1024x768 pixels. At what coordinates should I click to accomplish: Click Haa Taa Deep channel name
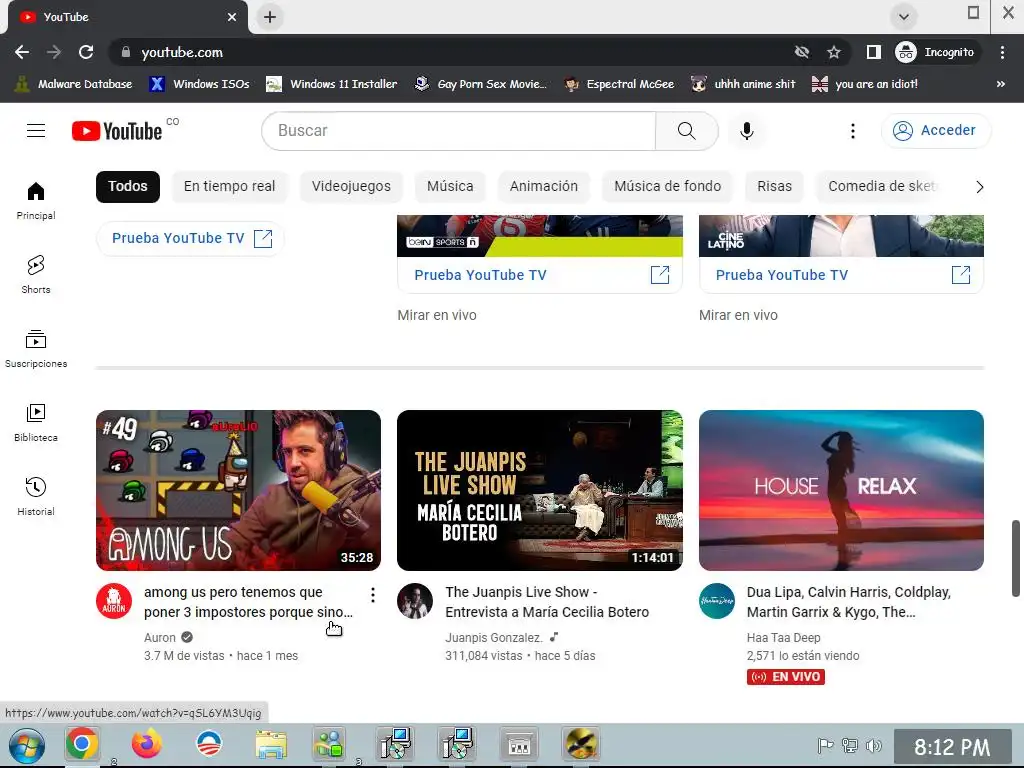(784, 637)
